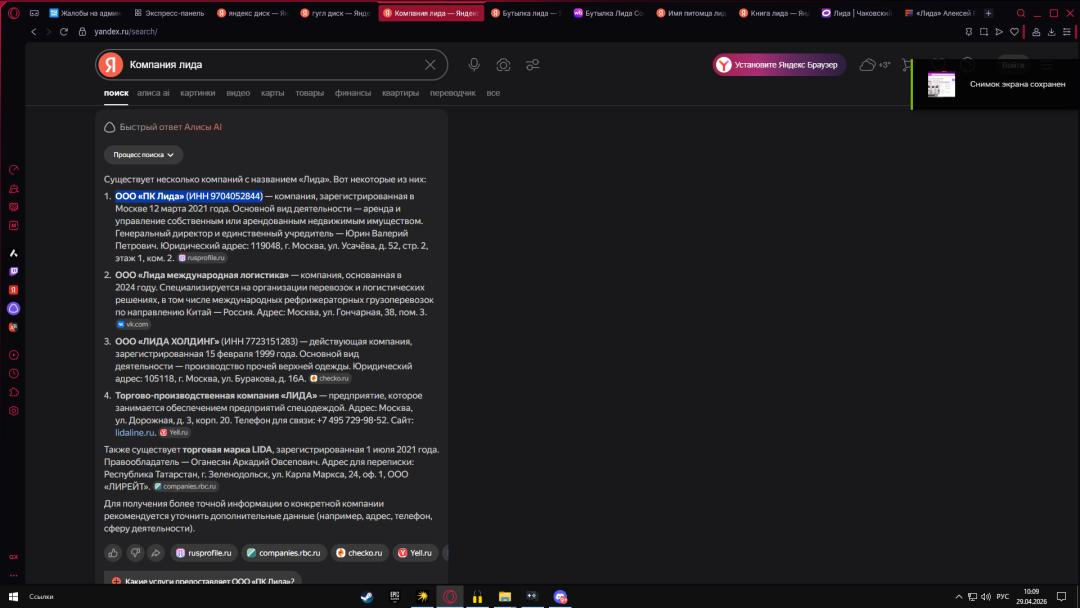The width and height of the screenshot is (1080, 608).
Task: Open search settings sliders icon
Action: tap(532, 65)
